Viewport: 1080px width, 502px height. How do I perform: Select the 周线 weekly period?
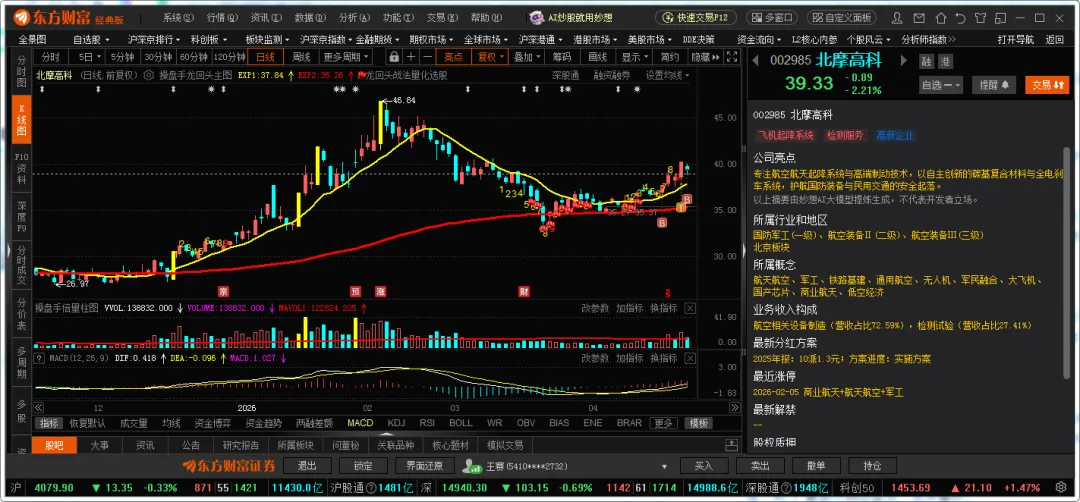coord(301,56)
